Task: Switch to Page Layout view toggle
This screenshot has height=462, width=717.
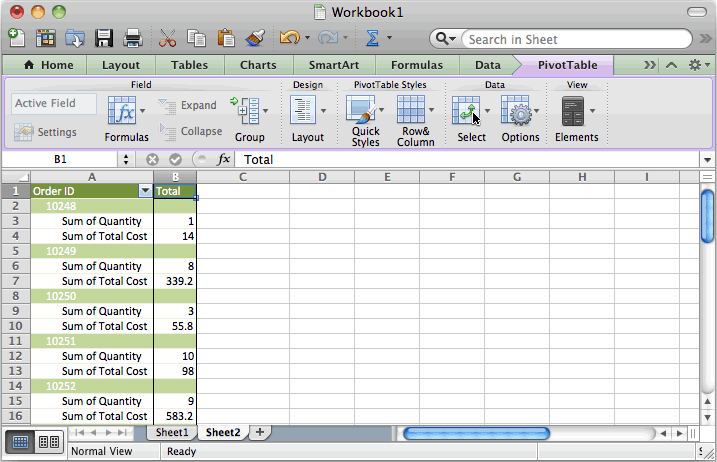Action: [x=49, y=442]
